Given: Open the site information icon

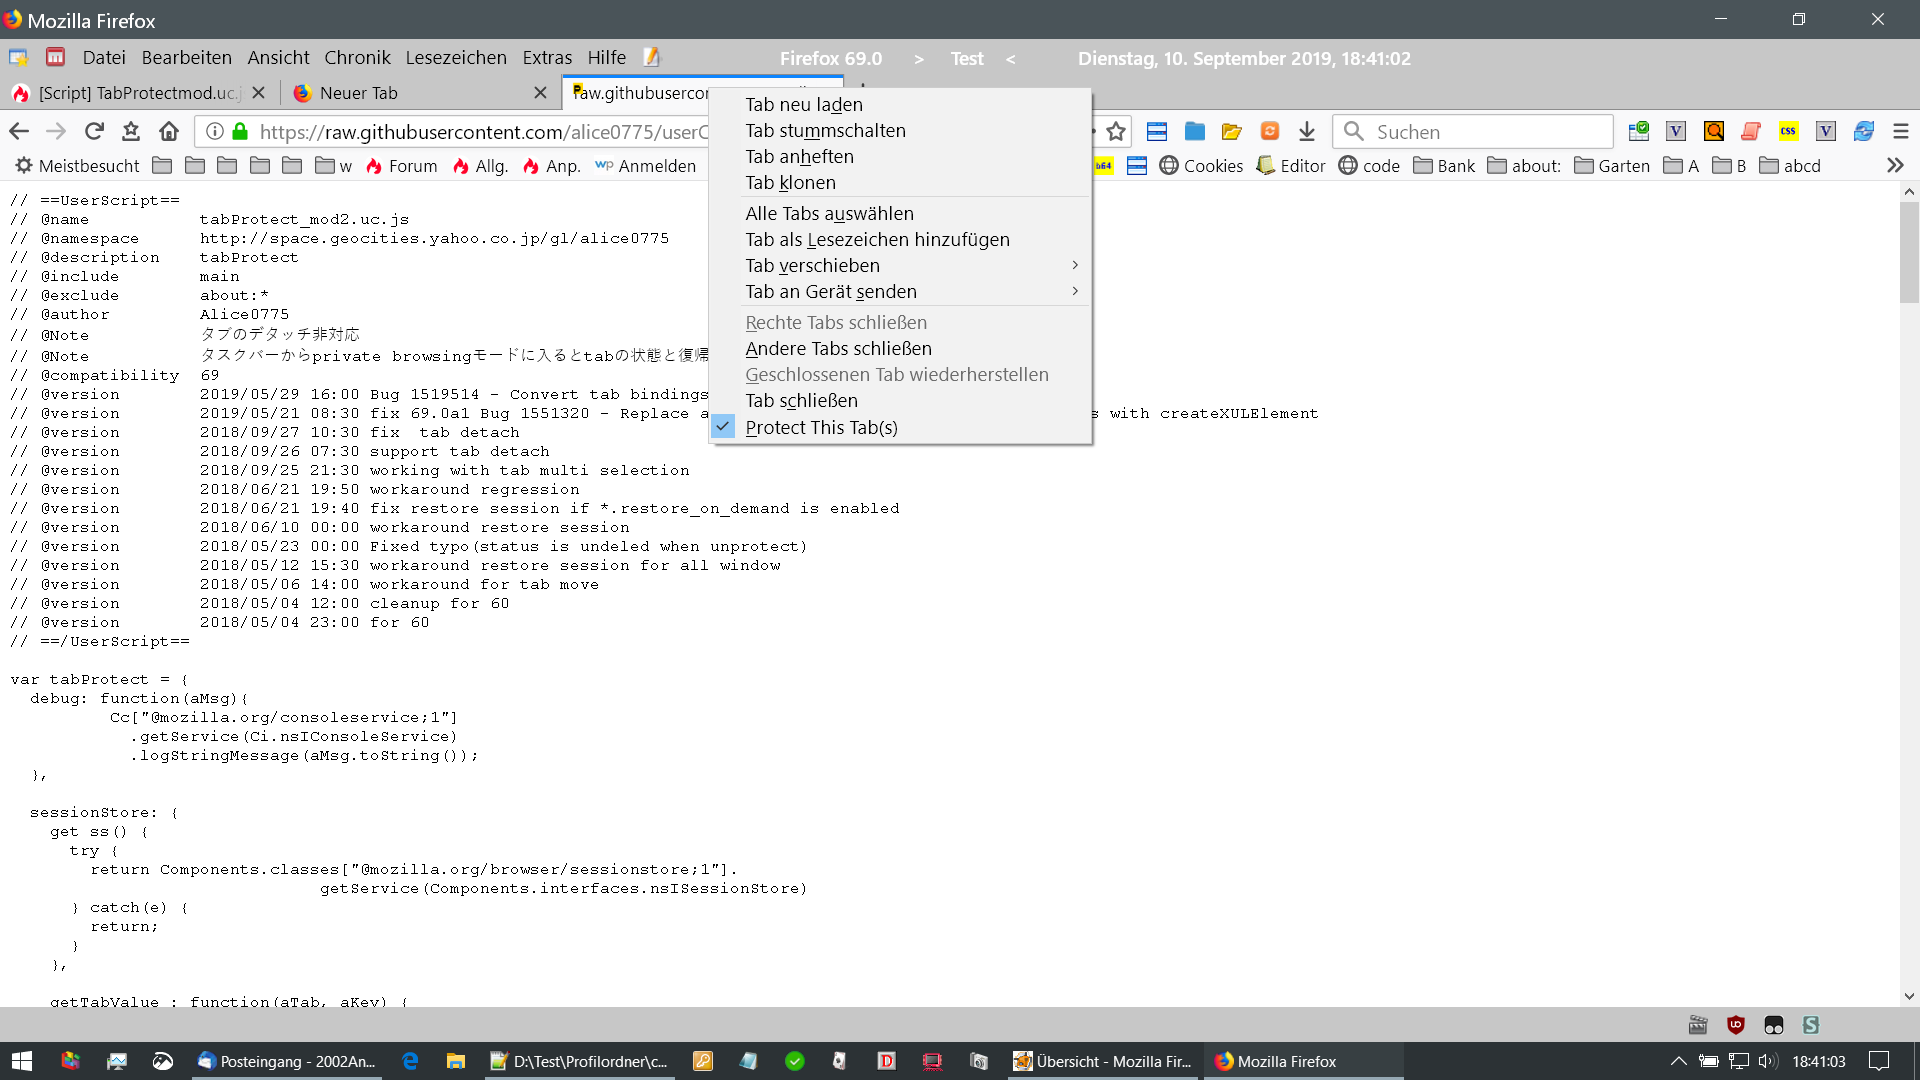Looking at the screenshot, I should [214, 131].
